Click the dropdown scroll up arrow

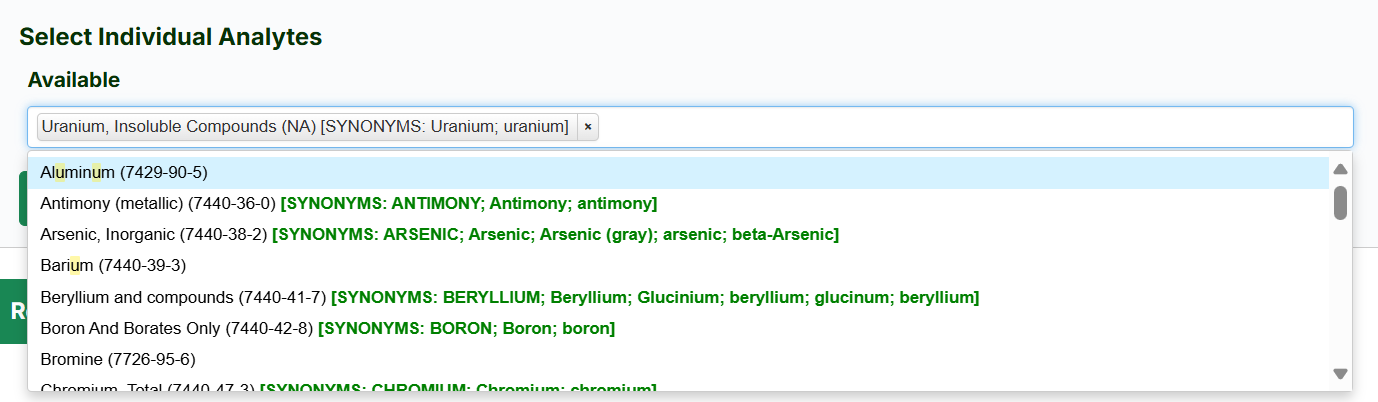tap(1340, 169)
